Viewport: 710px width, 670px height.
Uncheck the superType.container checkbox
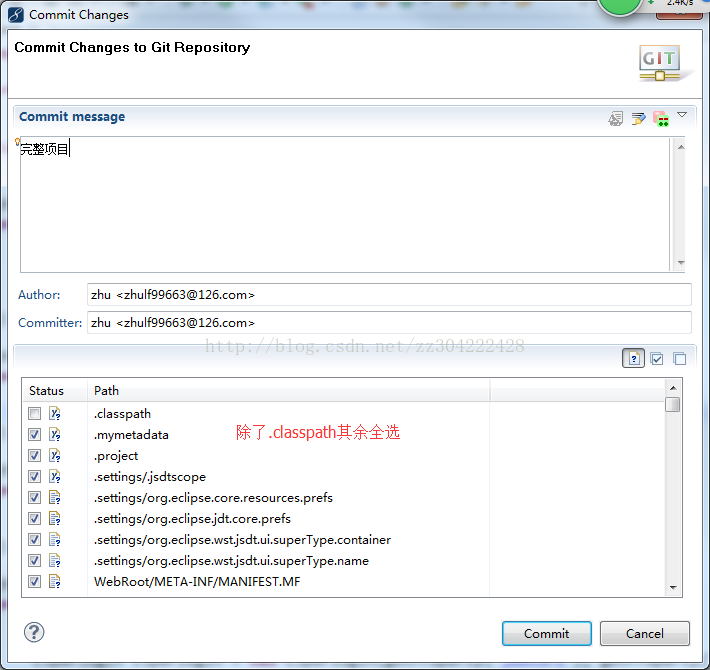point(34,540)
